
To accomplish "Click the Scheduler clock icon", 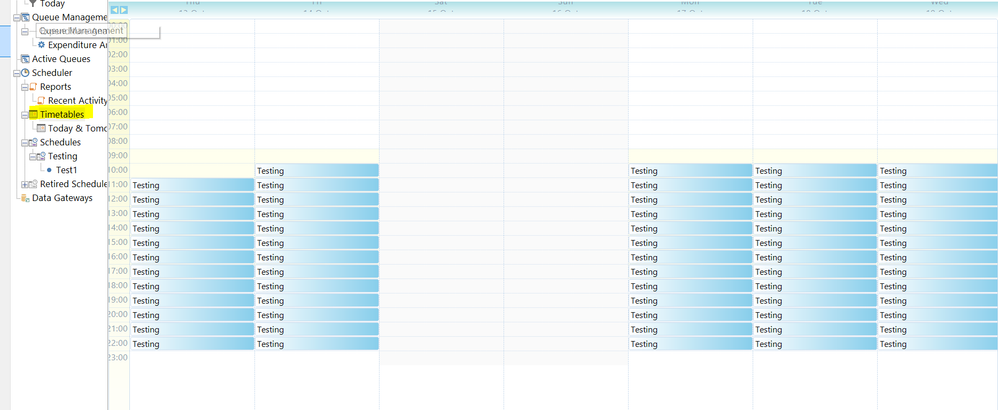I will pos(25,73).
